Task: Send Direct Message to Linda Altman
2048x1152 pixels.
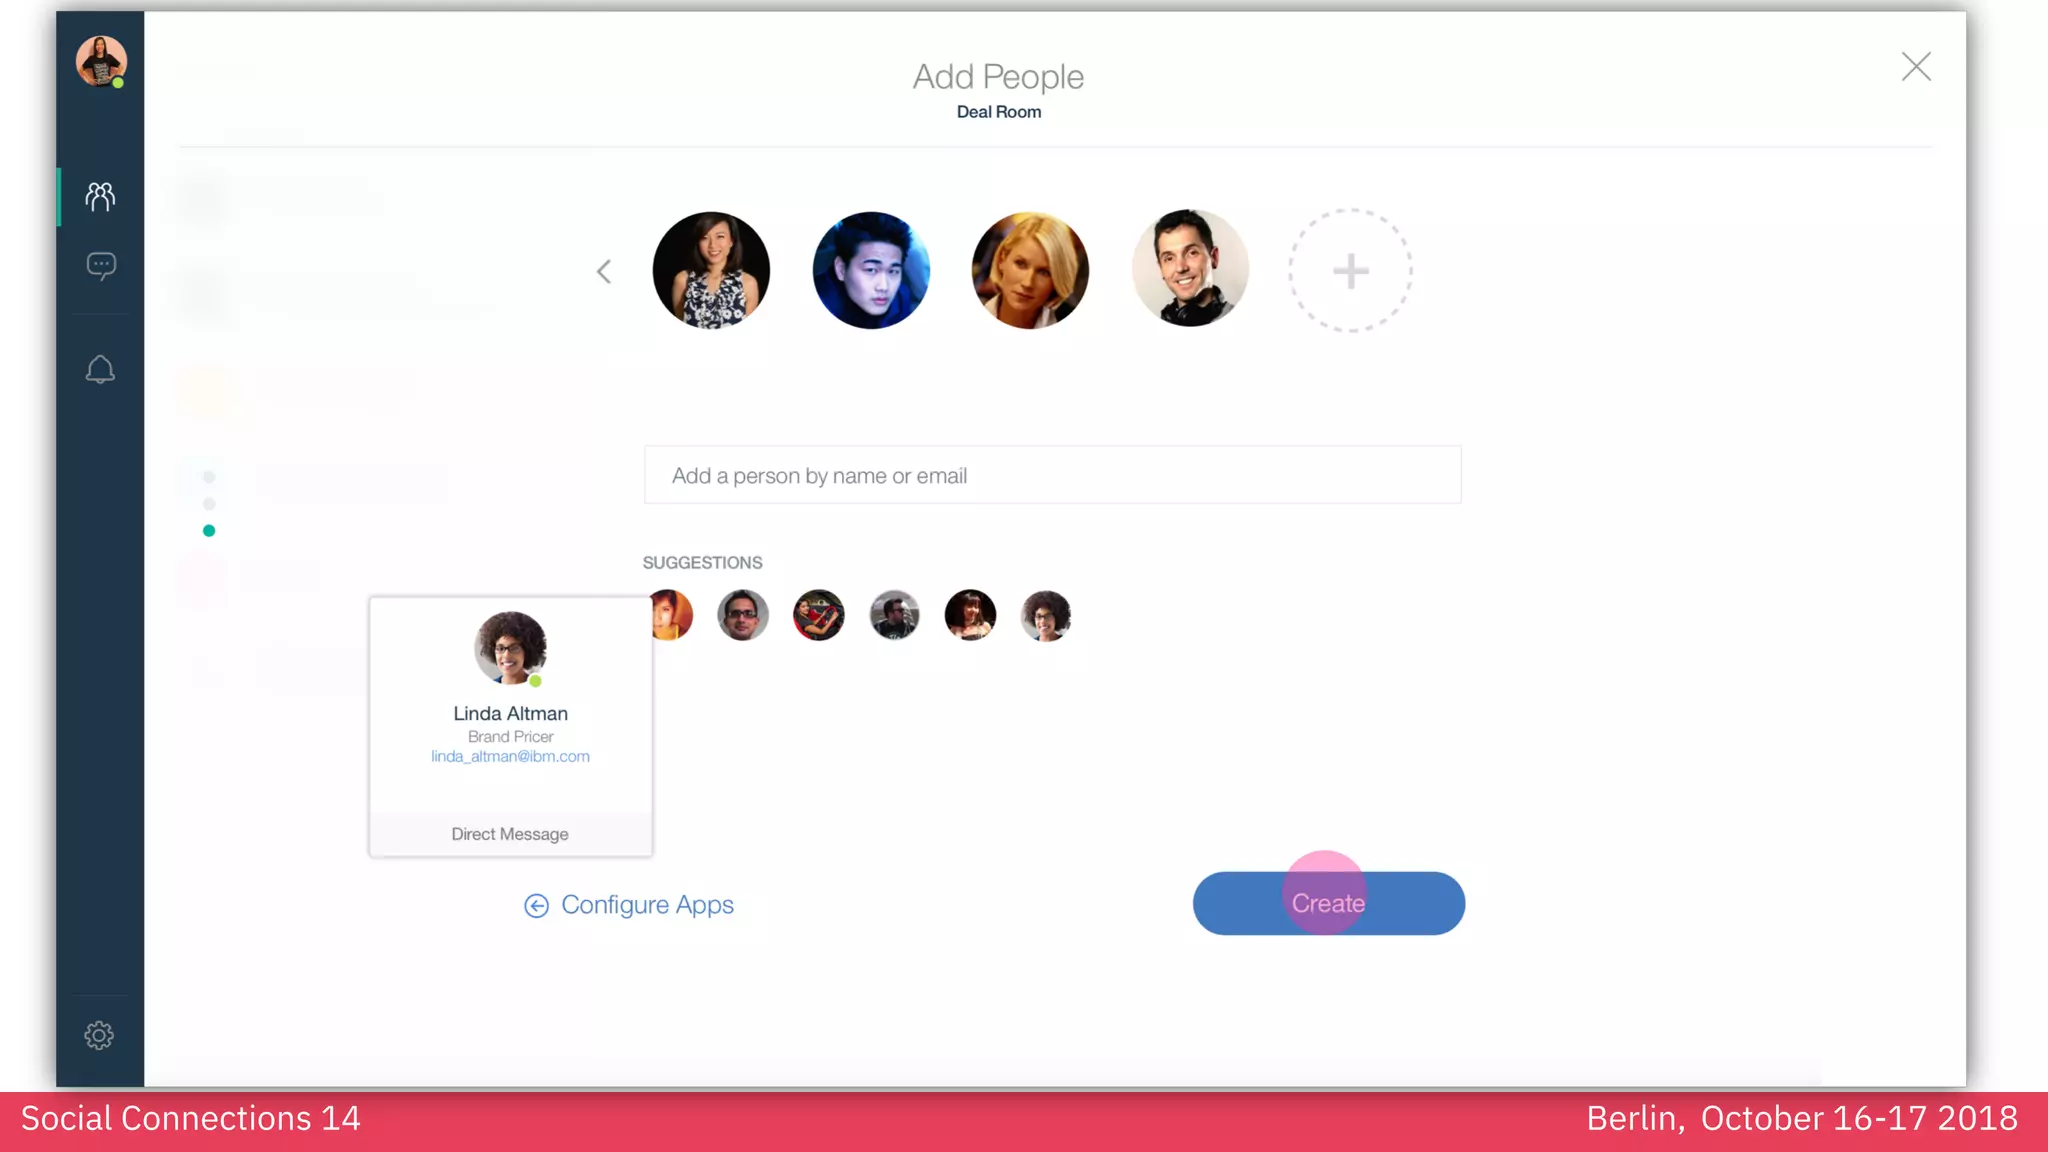Action: tap(510, 834)
